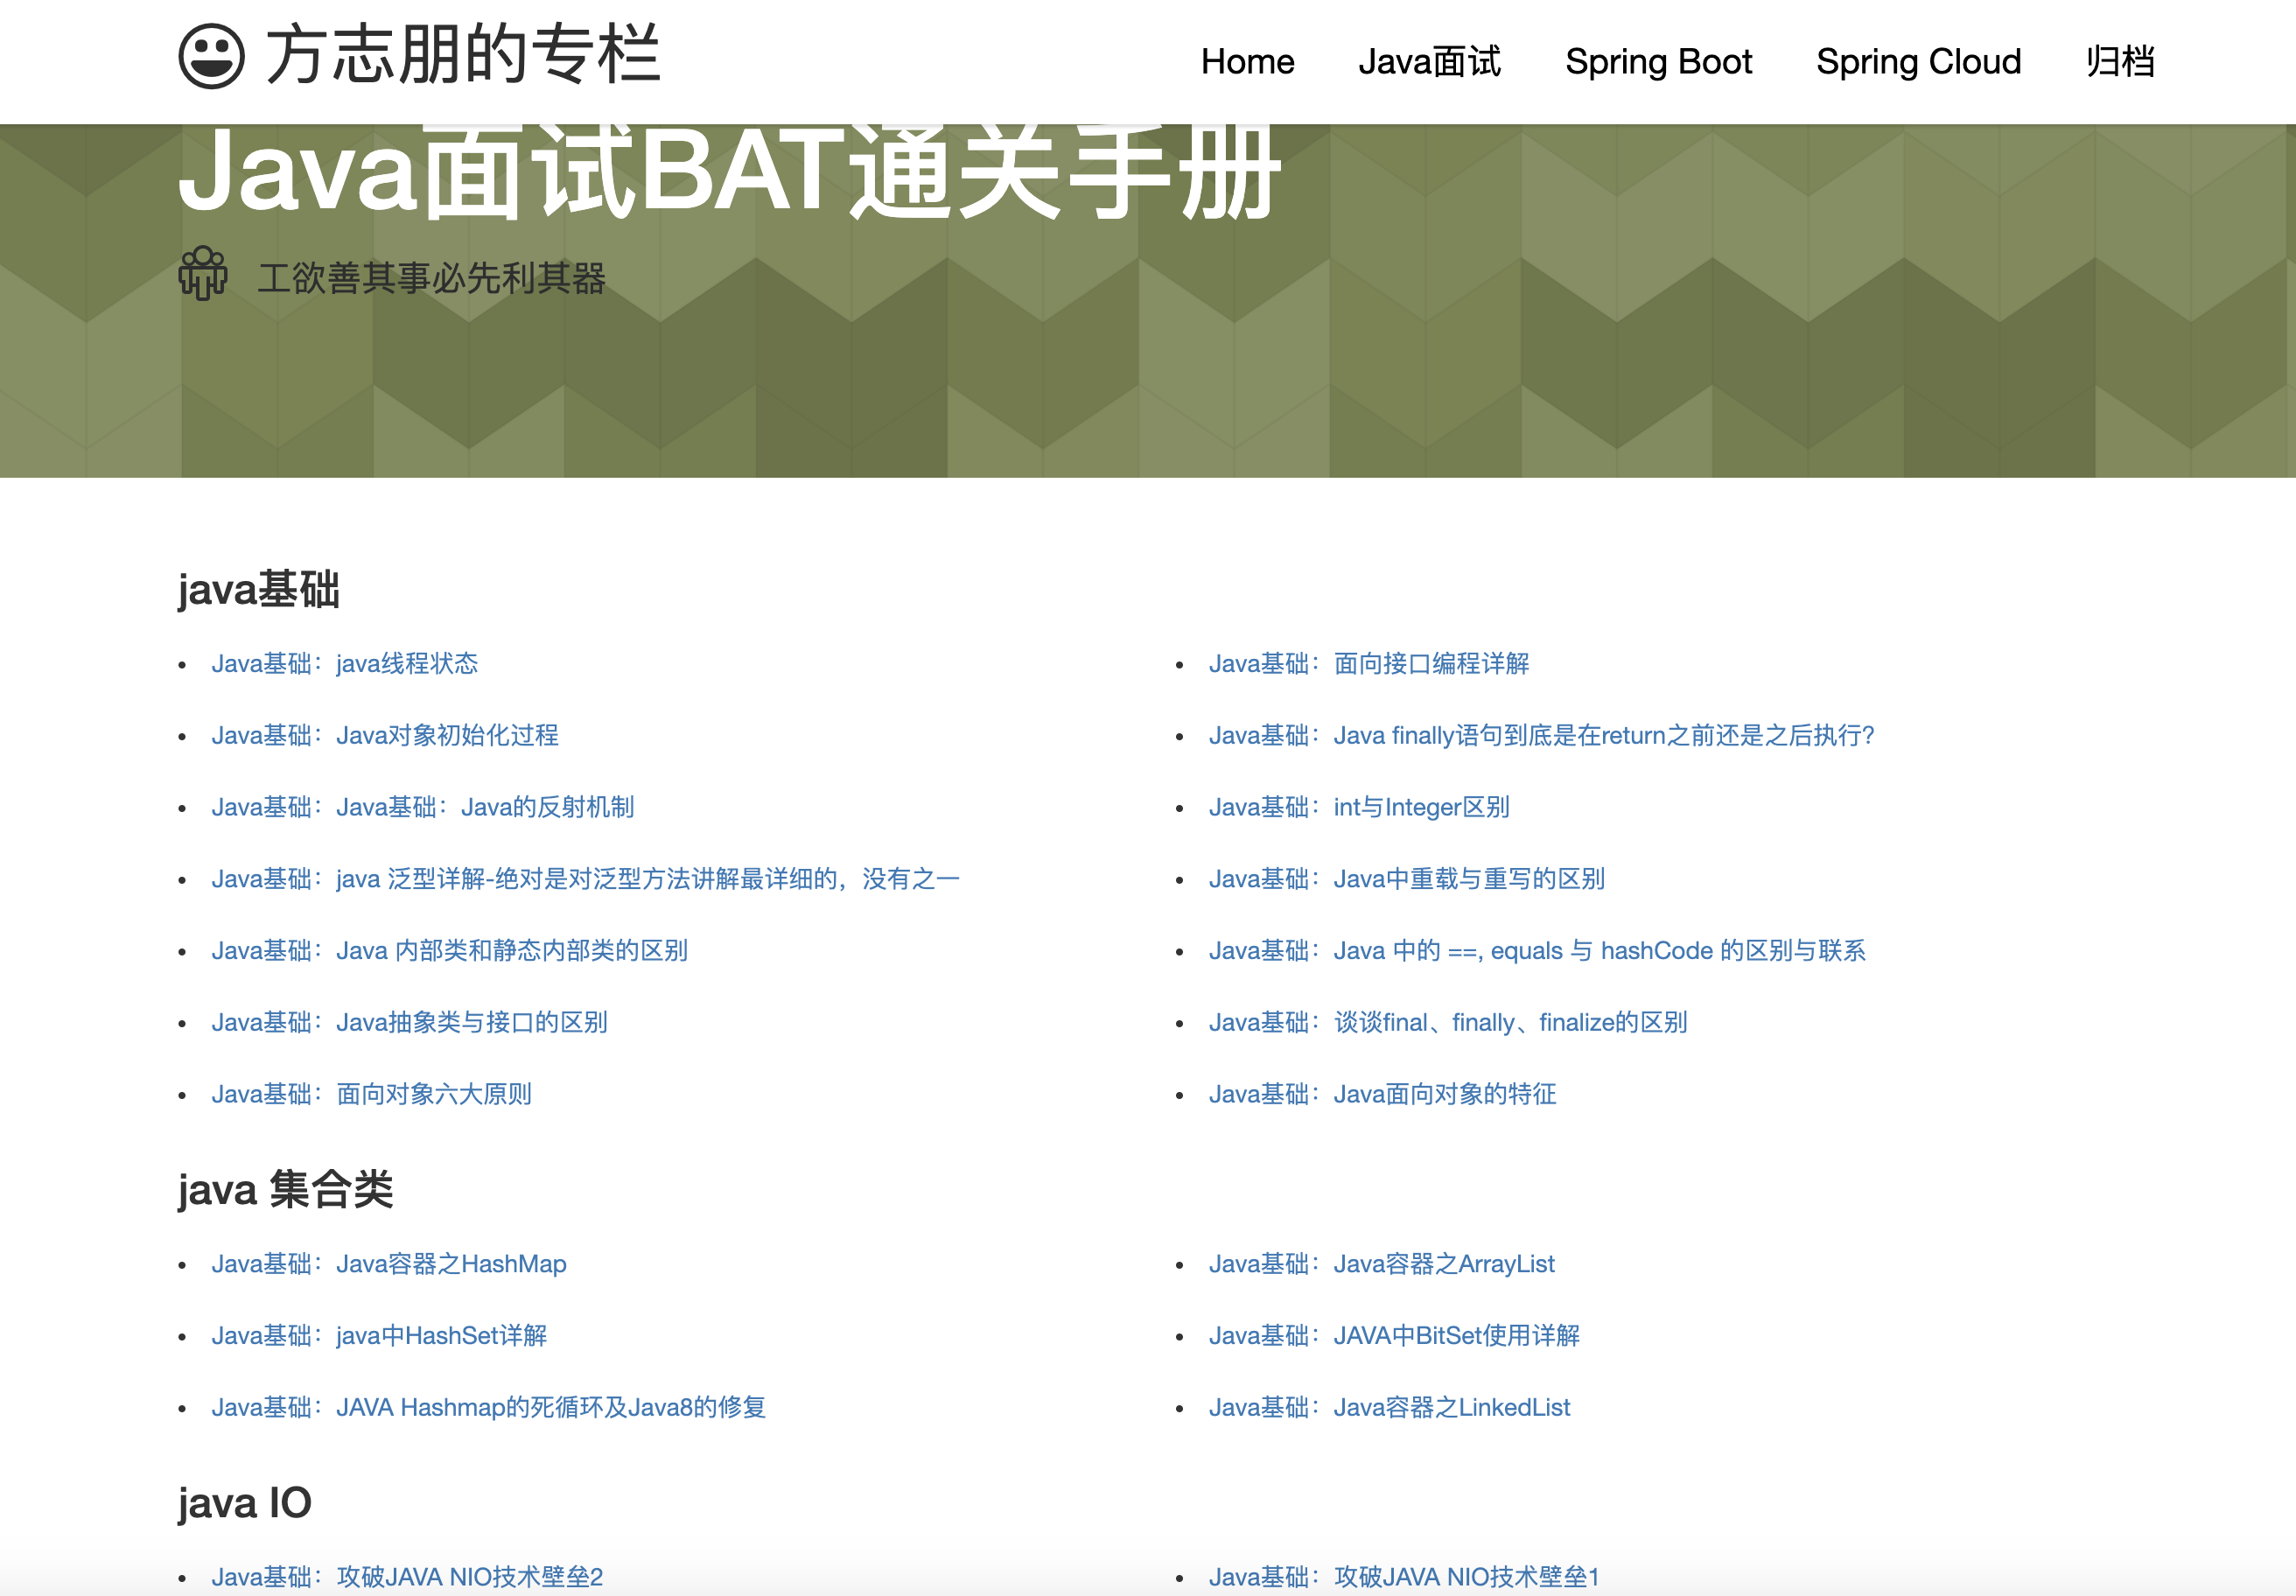This screenshot has height=1596, width=2296.
Task: Click the group-of-people icon beside the subtitle
Action: pos(203,274)
